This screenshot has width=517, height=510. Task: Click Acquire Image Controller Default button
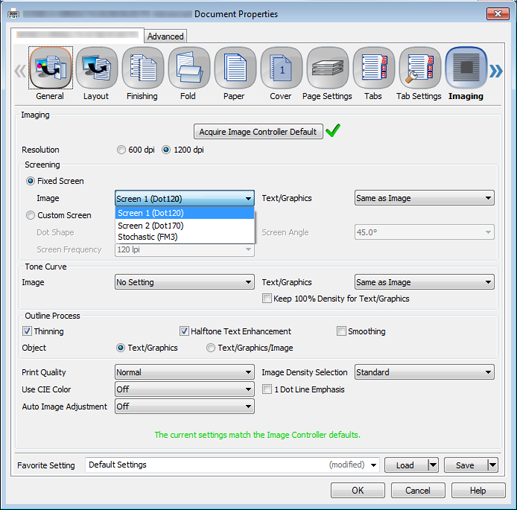click(258, 132)
